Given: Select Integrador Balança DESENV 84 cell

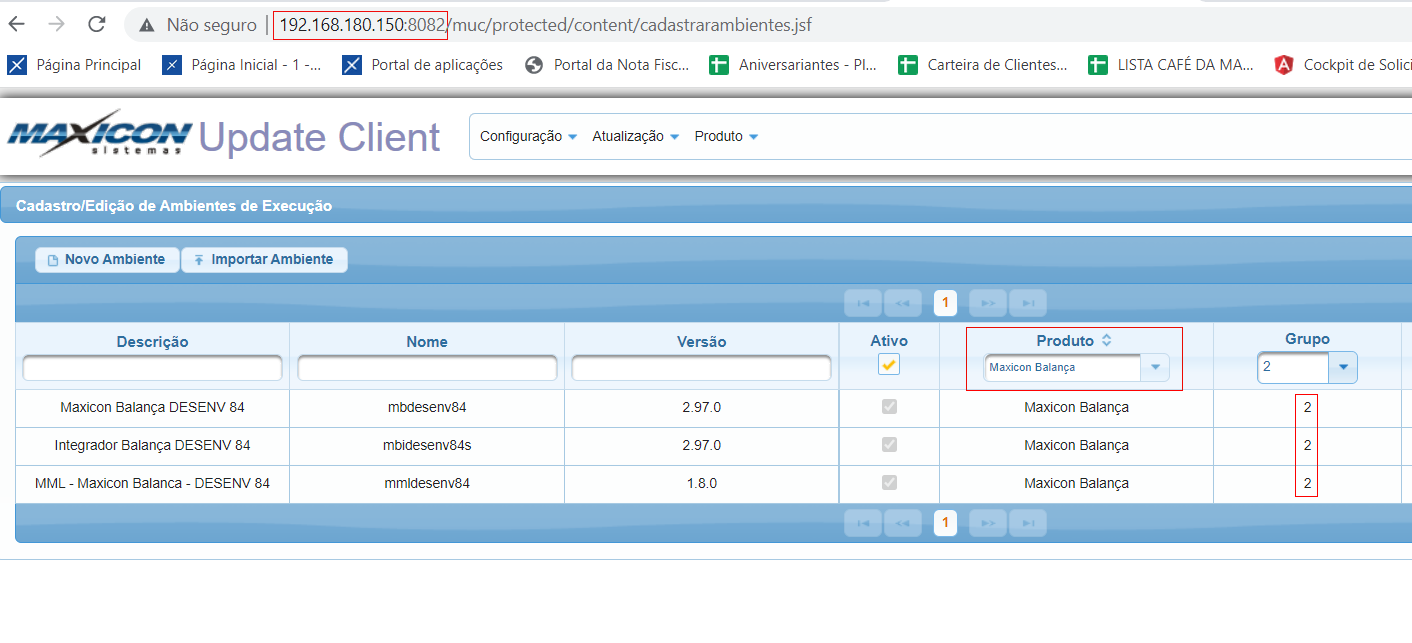Looking at the screenshot, I should point(152,445).
